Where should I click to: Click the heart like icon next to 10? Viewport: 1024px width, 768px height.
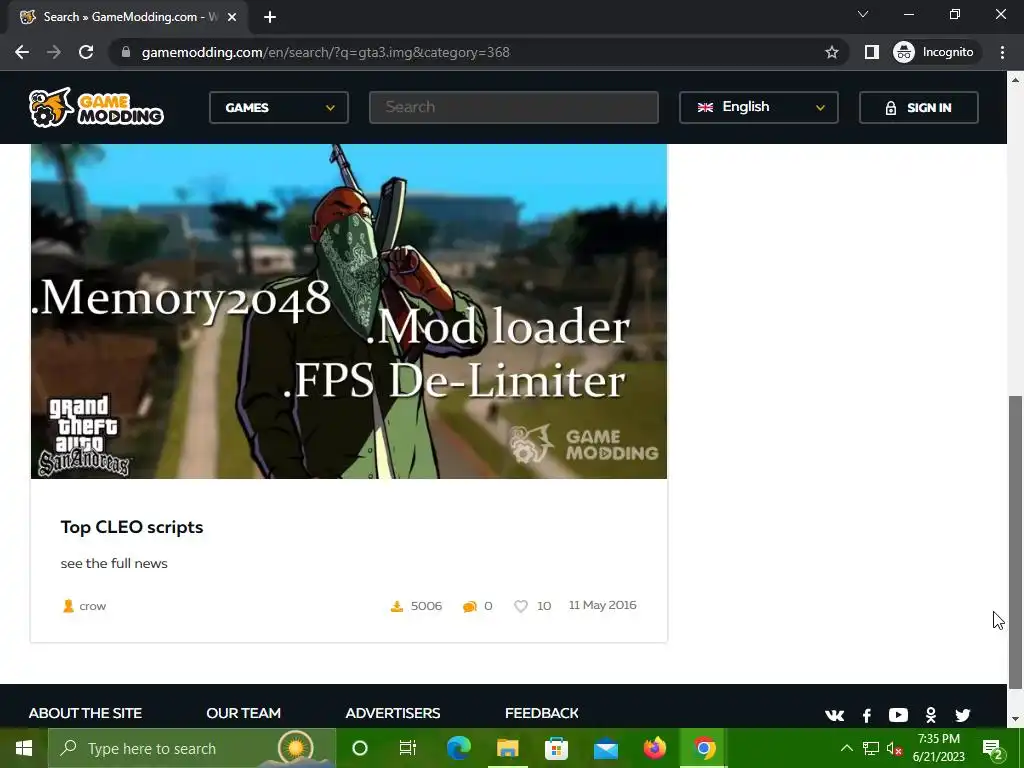pyautogui.click(x=520, y=606)
